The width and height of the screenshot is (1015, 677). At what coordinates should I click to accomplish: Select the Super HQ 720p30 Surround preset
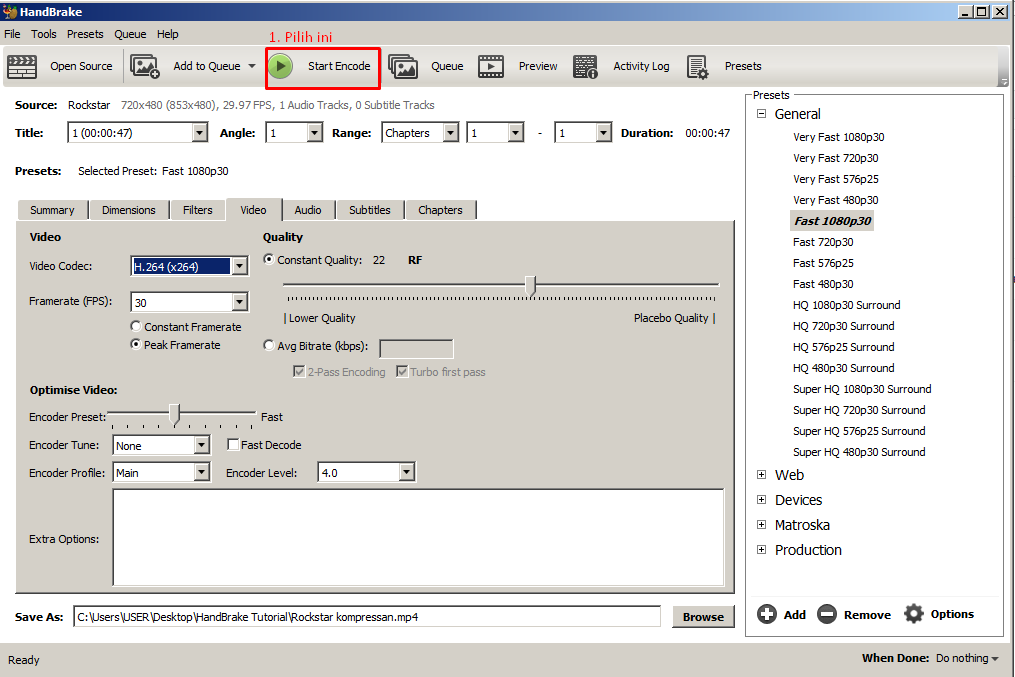tap(859, 410)
